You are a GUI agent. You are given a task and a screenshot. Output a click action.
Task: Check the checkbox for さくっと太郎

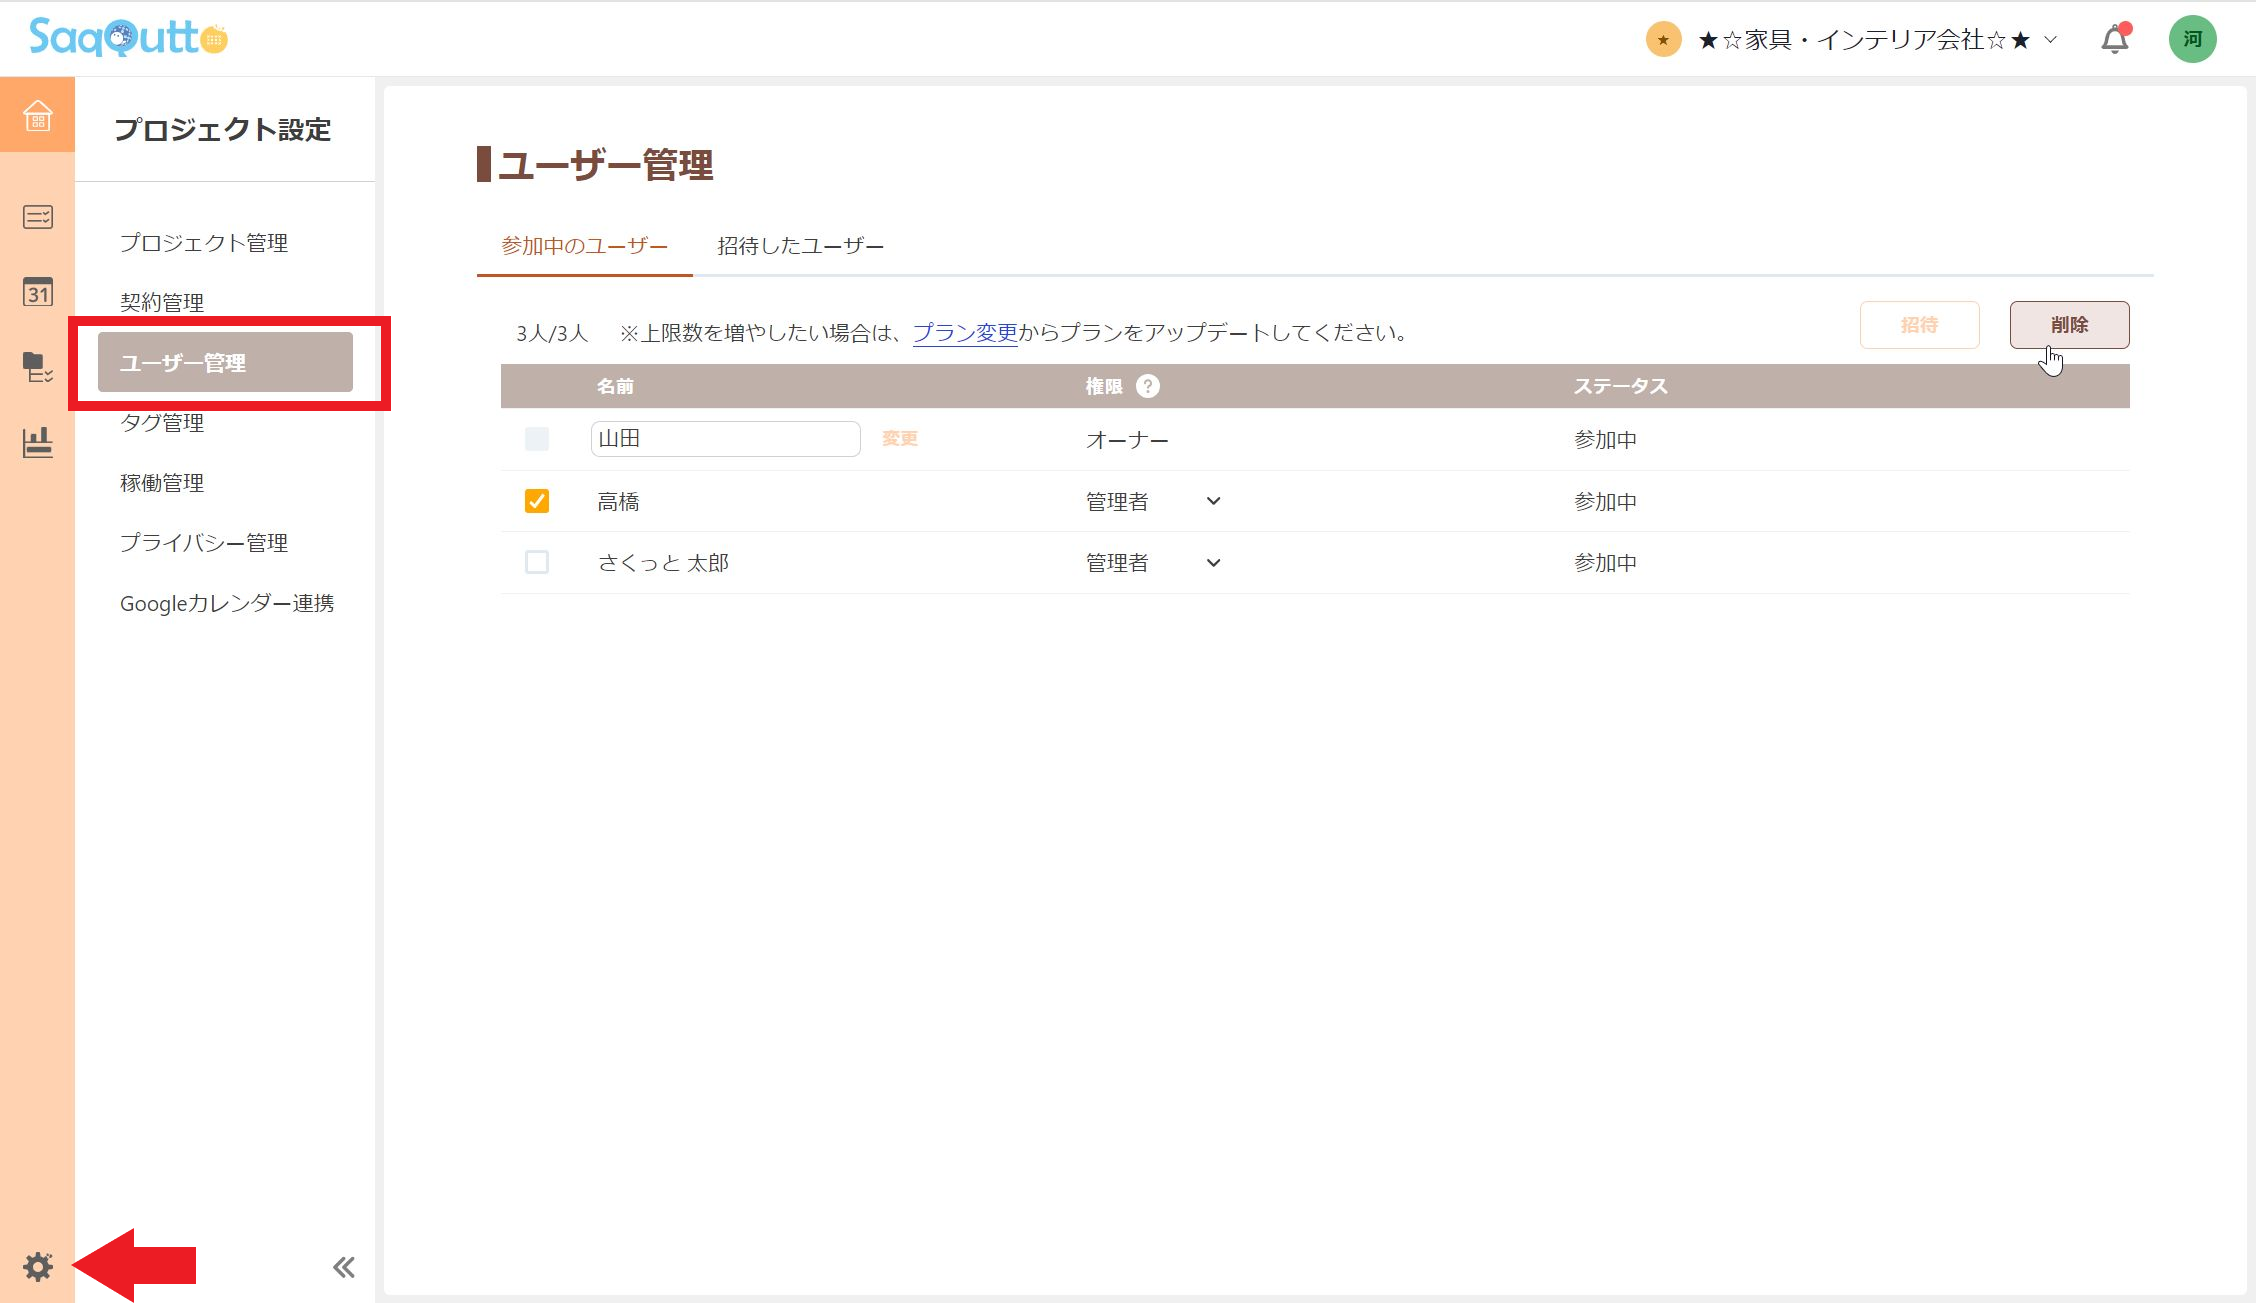pos(537,562)
